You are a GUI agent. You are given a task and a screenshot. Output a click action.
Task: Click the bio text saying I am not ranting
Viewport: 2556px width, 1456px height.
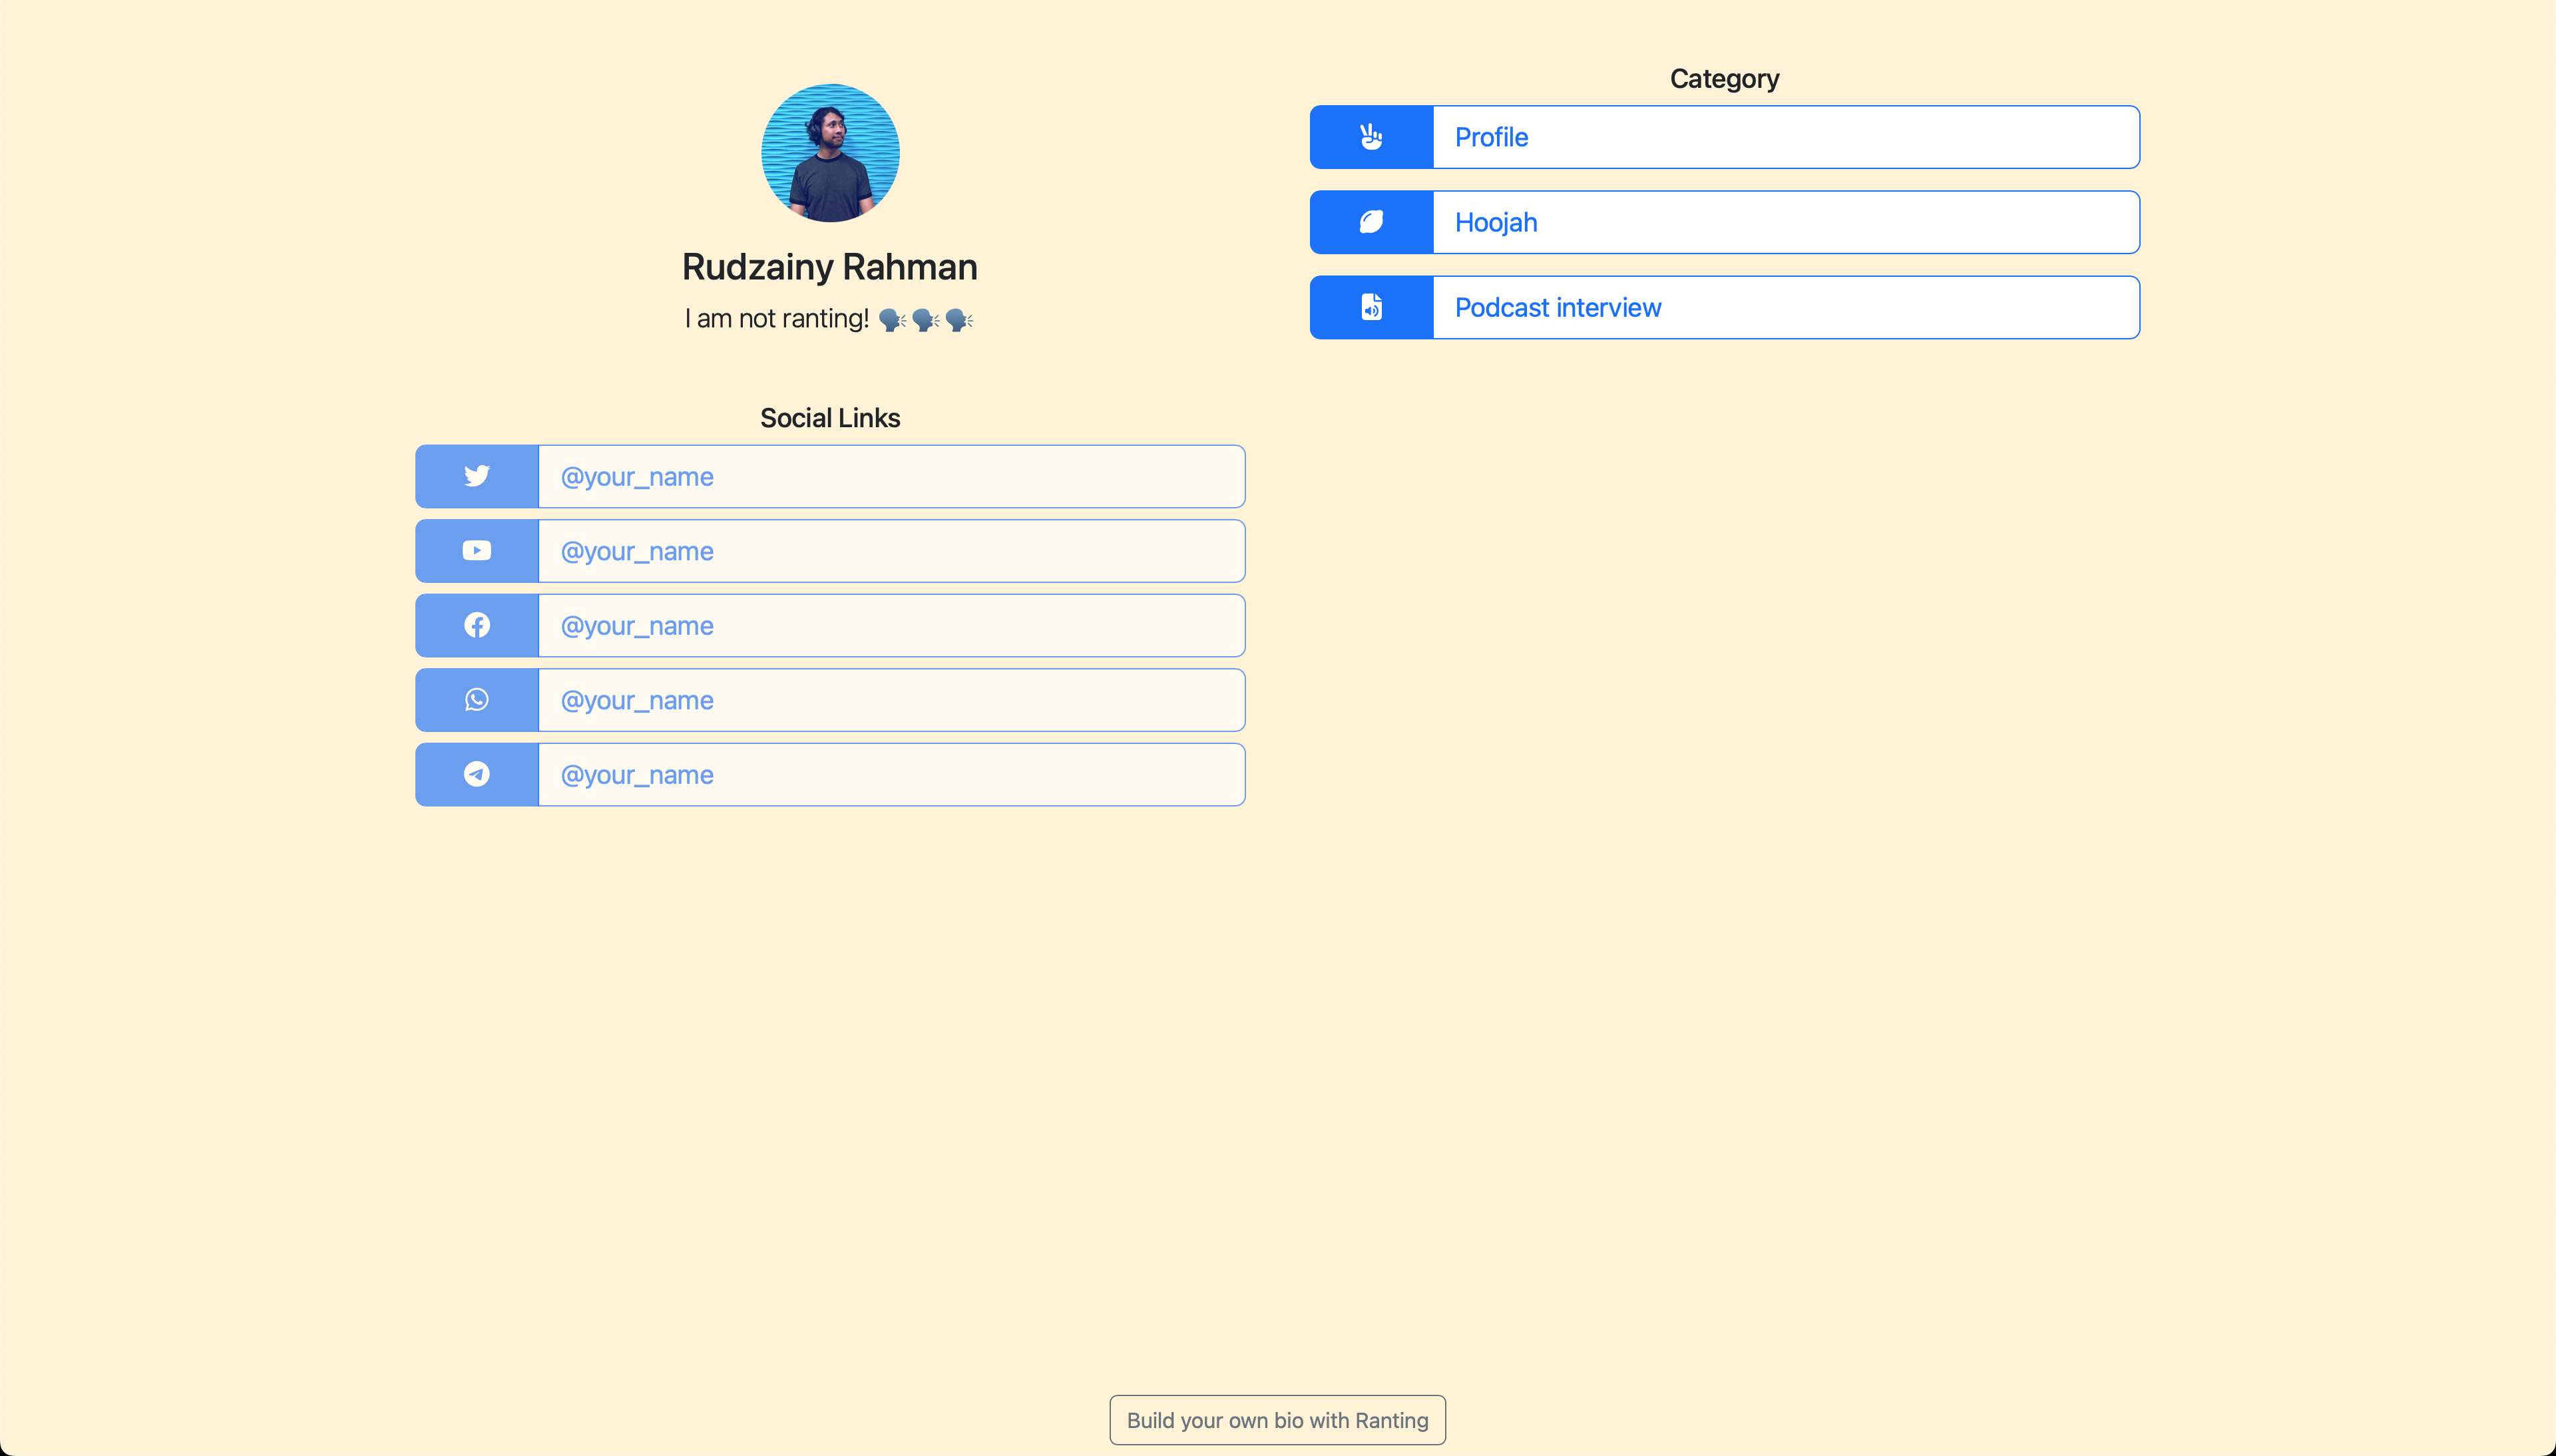click(x=829, y=318)
